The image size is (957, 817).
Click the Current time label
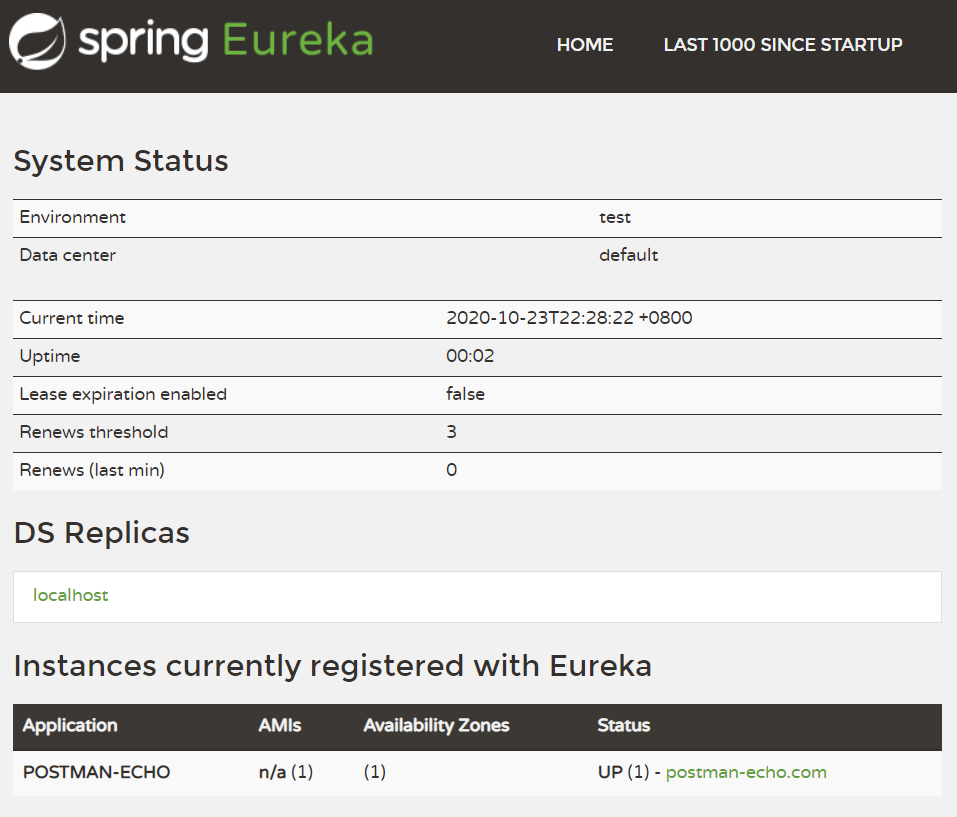tap(72, 318)
